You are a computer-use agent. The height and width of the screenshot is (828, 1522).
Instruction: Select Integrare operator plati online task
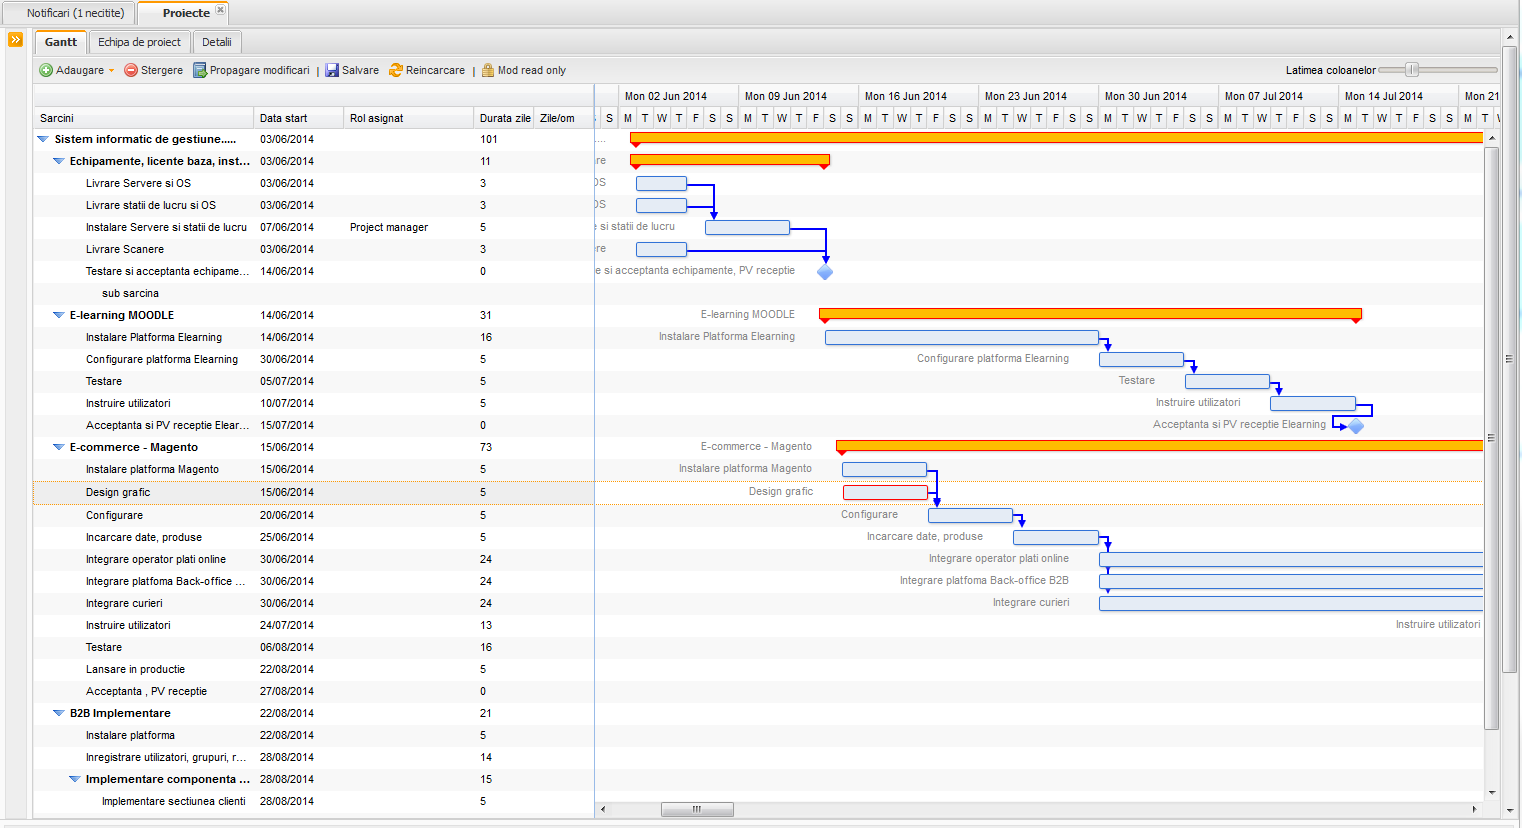point(314,559)
